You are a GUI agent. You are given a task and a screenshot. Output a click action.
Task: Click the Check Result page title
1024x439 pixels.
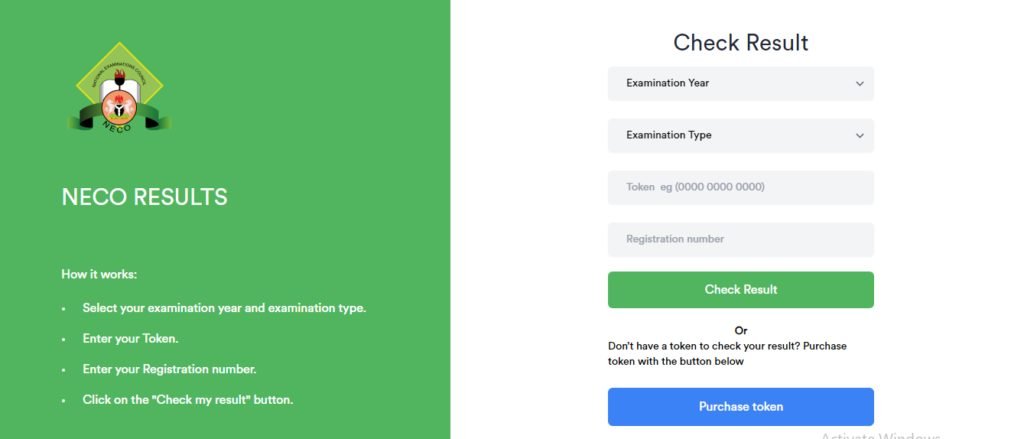point(740,43)
